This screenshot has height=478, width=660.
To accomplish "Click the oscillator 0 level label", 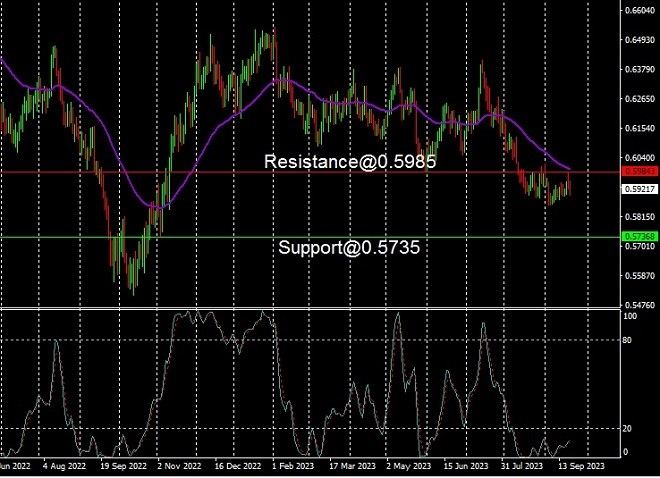I will pos(625,452).
